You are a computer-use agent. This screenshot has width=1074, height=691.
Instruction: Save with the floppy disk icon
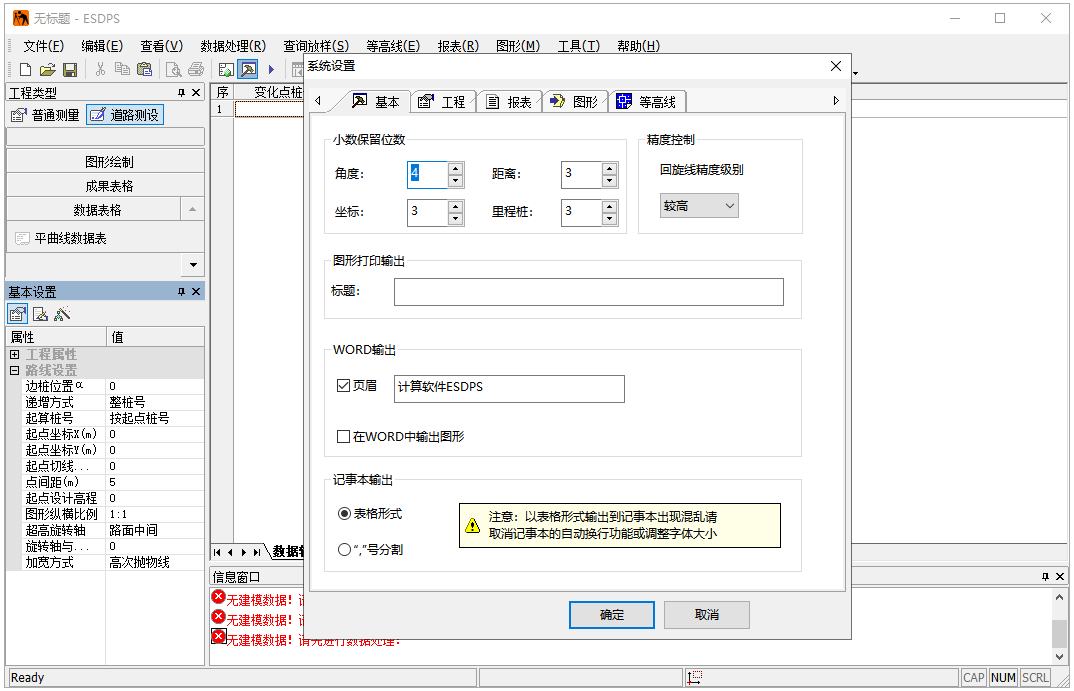point(70,69)
